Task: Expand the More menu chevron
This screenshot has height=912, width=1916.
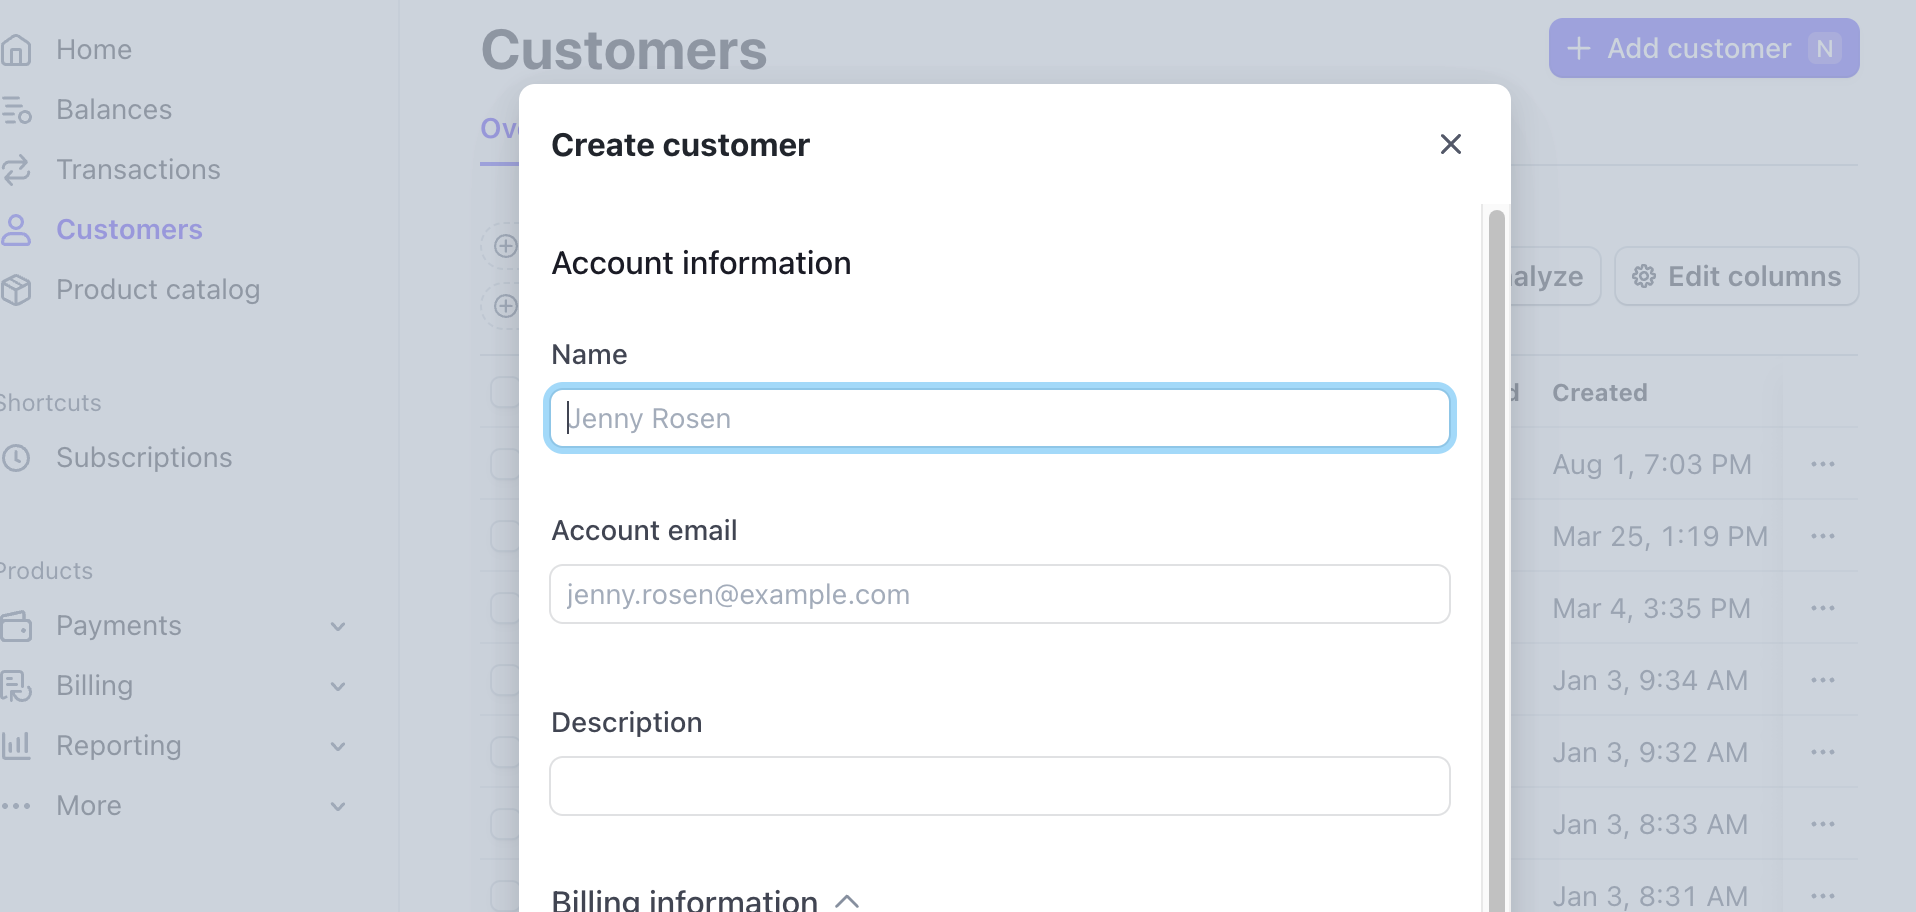Action: click(338, 806)
